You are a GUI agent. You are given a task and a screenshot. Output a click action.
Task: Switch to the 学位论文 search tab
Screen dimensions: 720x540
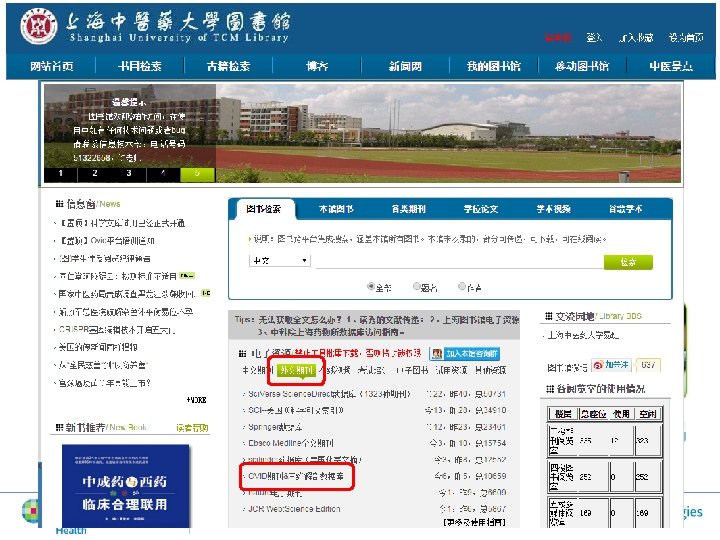point(481,209)
